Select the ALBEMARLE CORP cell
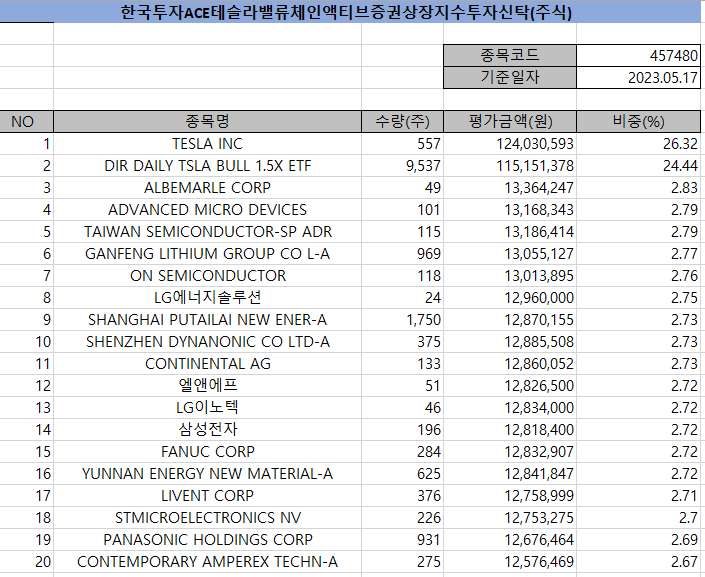This screenshot has height=577, width=705. (207, 188)
